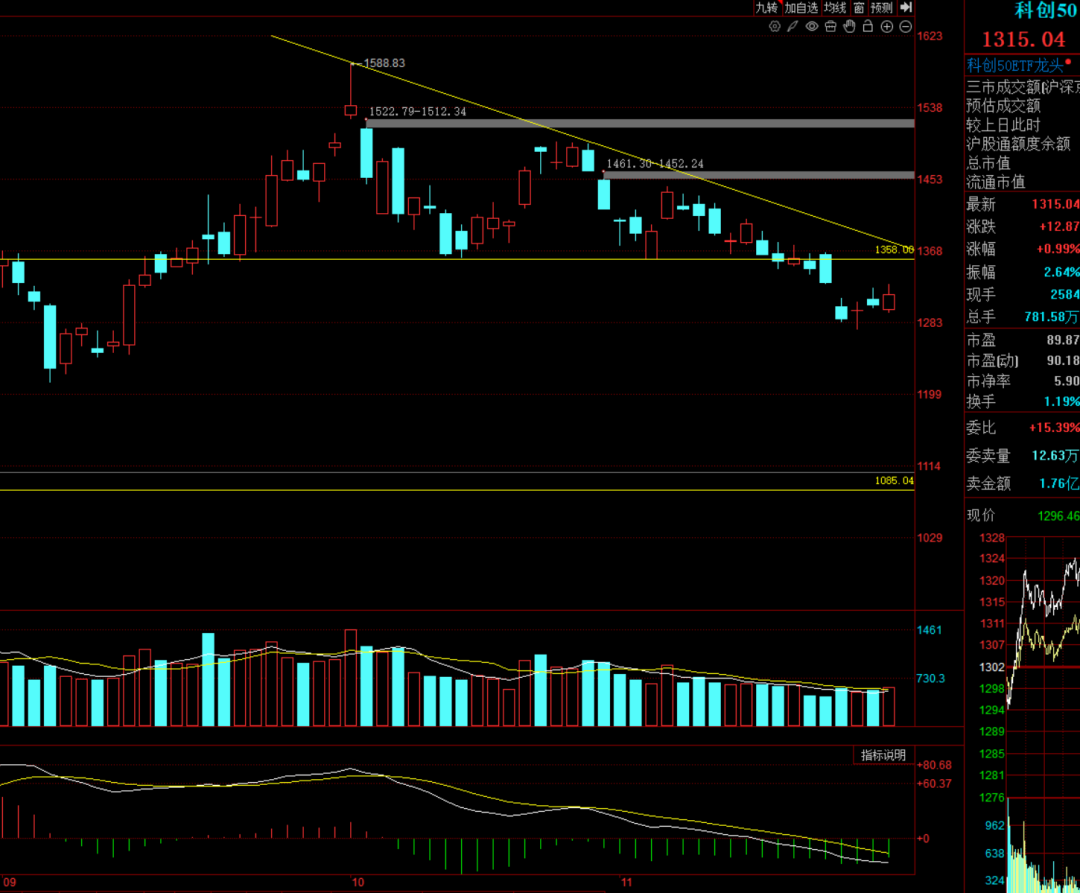
Task: Toggle the eye visibility icon
Action: (811, 26)
